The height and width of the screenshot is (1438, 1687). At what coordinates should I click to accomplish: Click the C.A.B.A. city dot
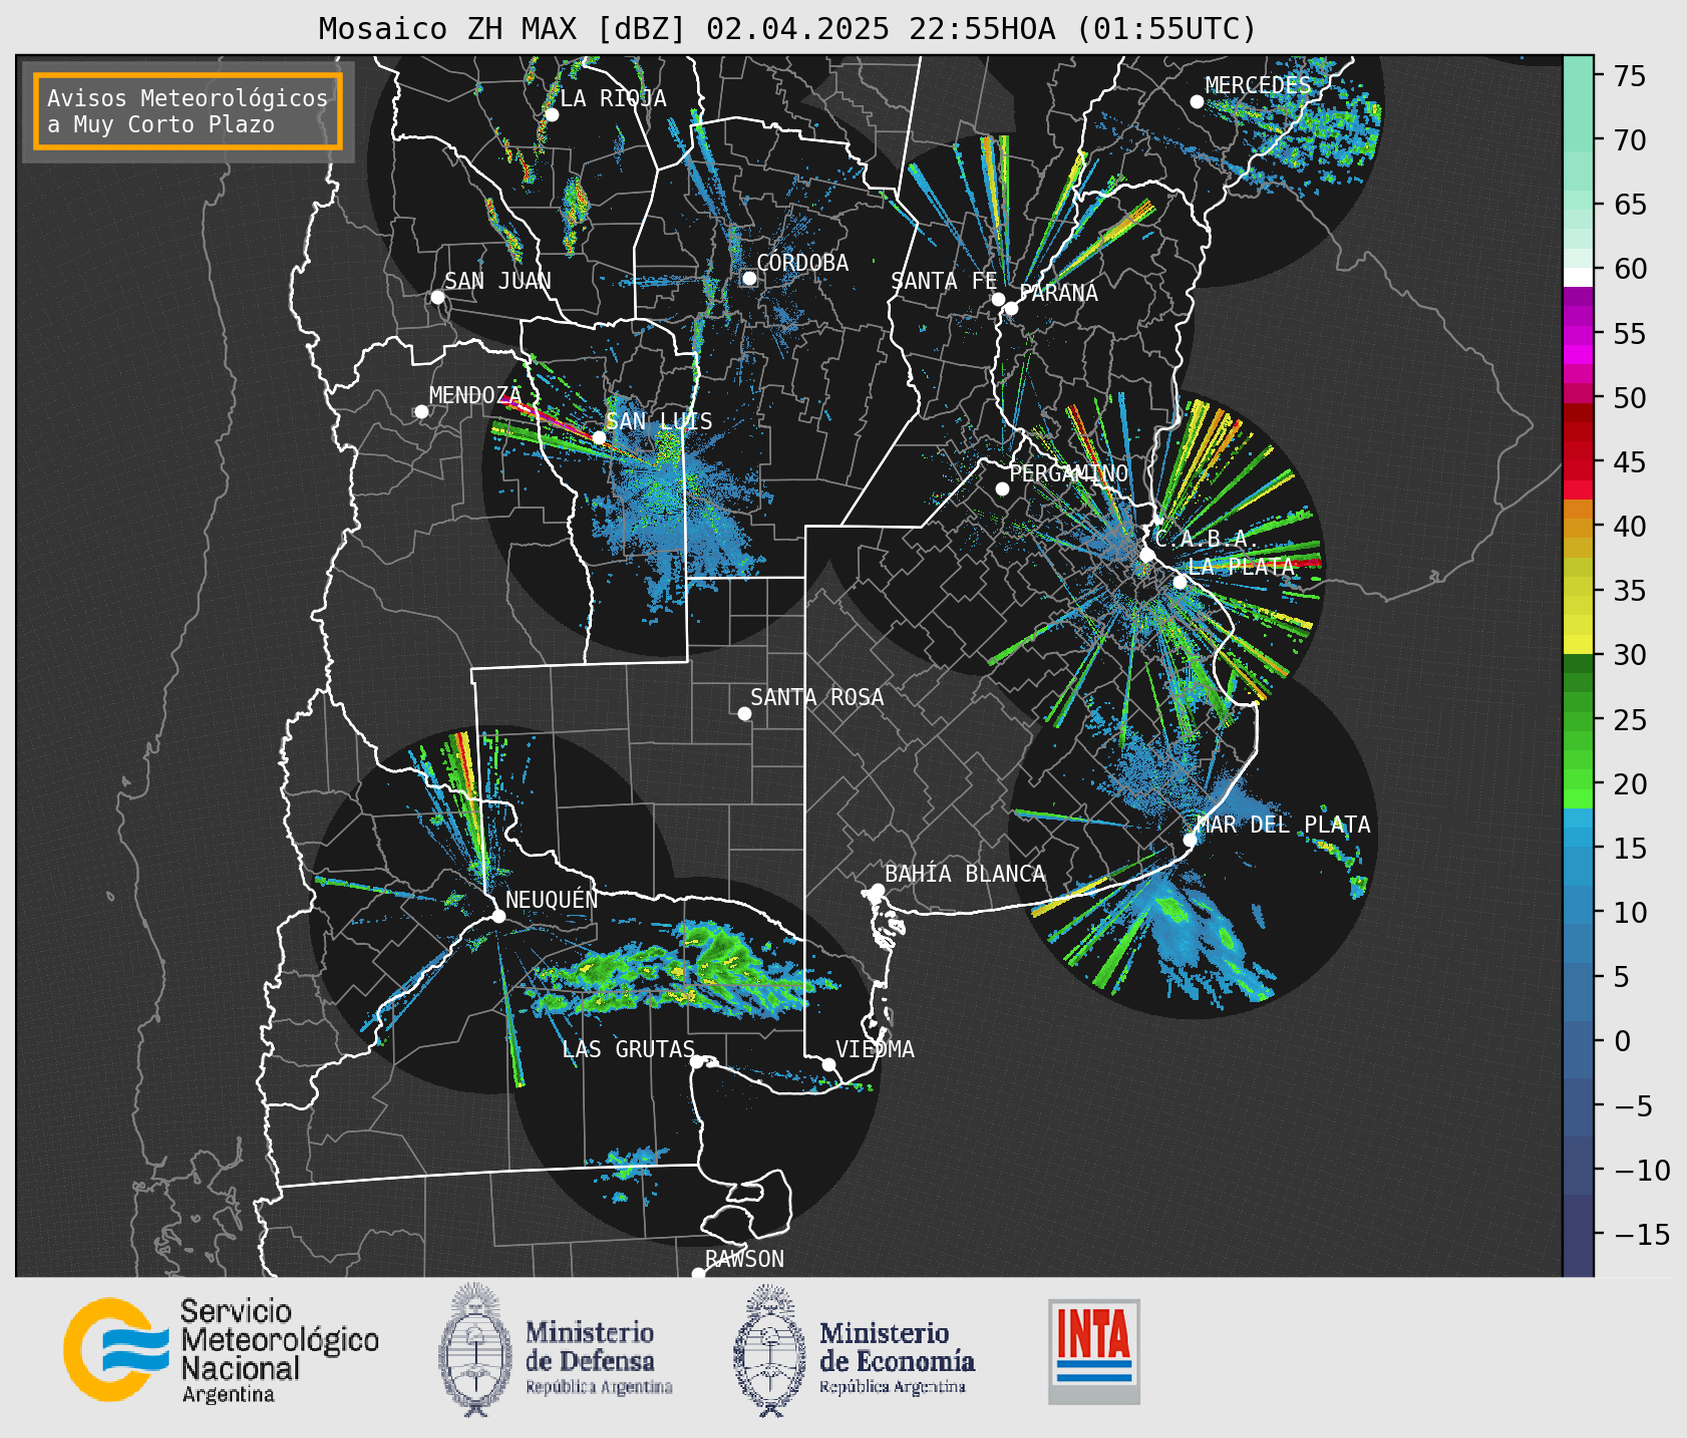[1147, 555]
